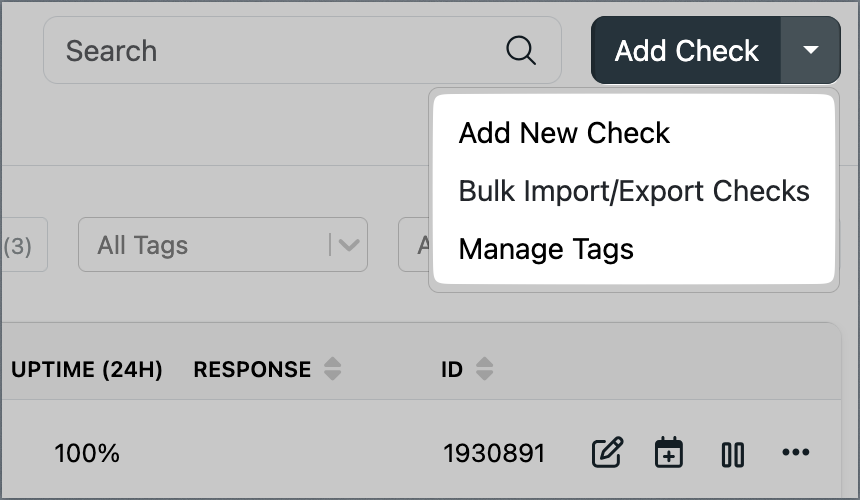Choose Bulk Import/Export Checks
The height and width of the screenshot is (500, 860).
click(634, 191)
